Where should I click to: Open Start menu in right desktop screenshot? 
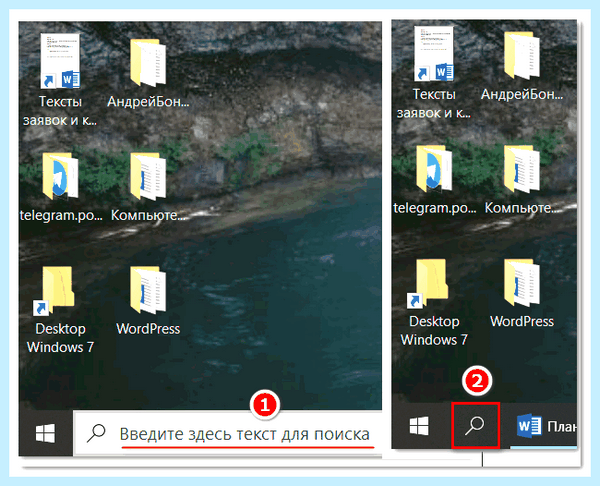tap(419, 426)
